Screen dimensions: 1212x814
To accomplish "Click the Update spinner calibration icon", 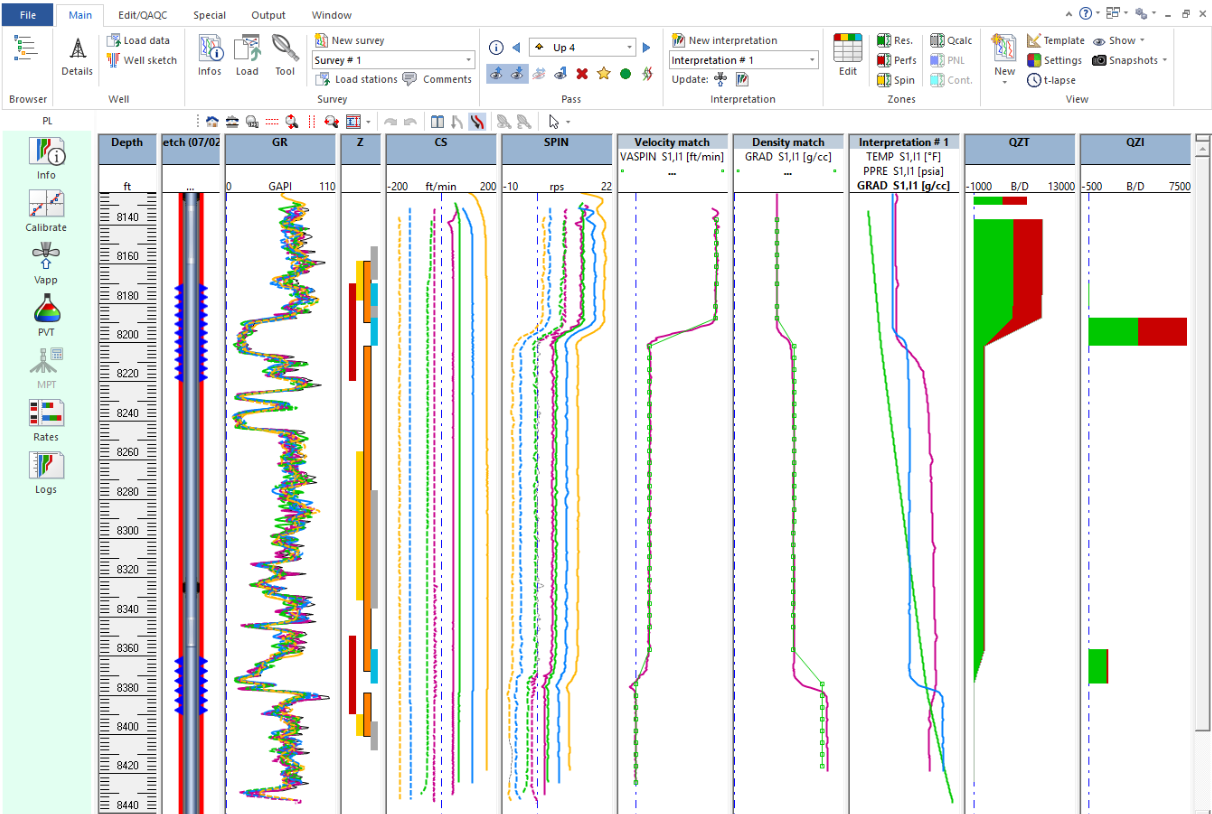I will click(720, 79).
